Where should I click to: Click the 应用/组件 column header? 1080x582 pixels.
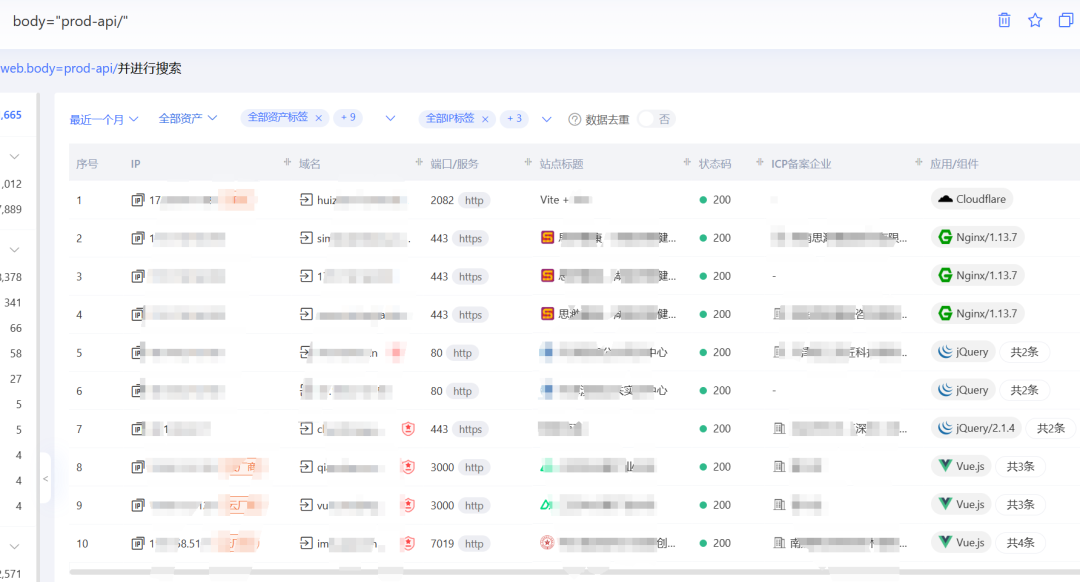coord(954,164)
